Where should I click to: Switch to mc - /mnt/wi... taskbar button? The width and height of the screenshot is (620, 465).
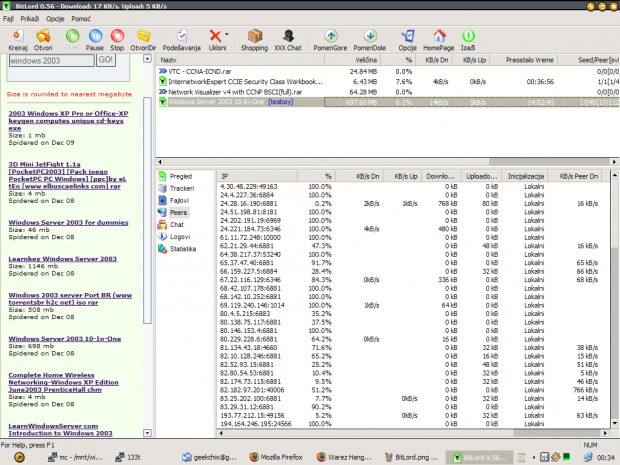[75, 457]
